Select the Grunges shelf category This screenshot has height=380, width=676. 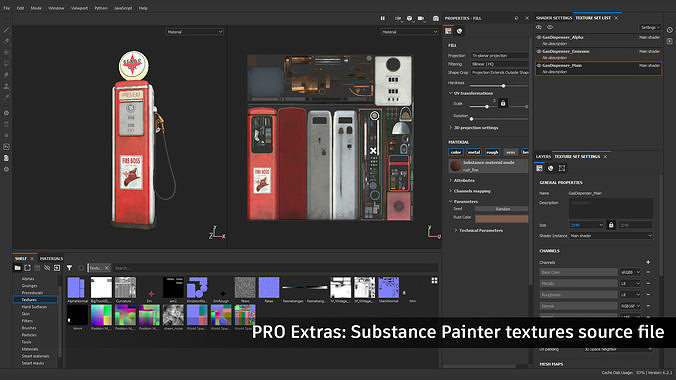coord(29,286)
